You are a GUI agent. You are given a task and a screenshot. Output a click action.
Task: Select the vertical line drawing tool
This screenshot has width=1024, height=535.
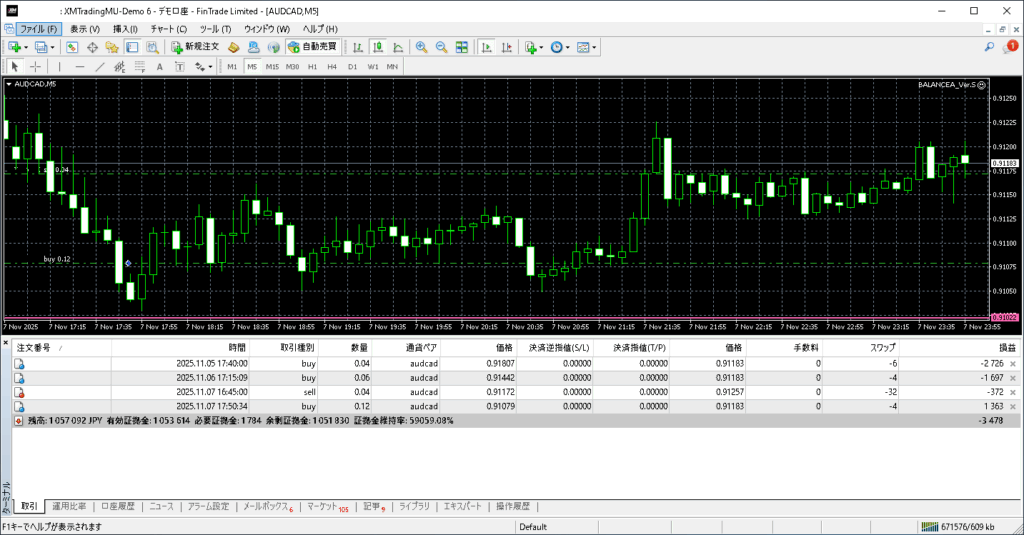[60, 67]
